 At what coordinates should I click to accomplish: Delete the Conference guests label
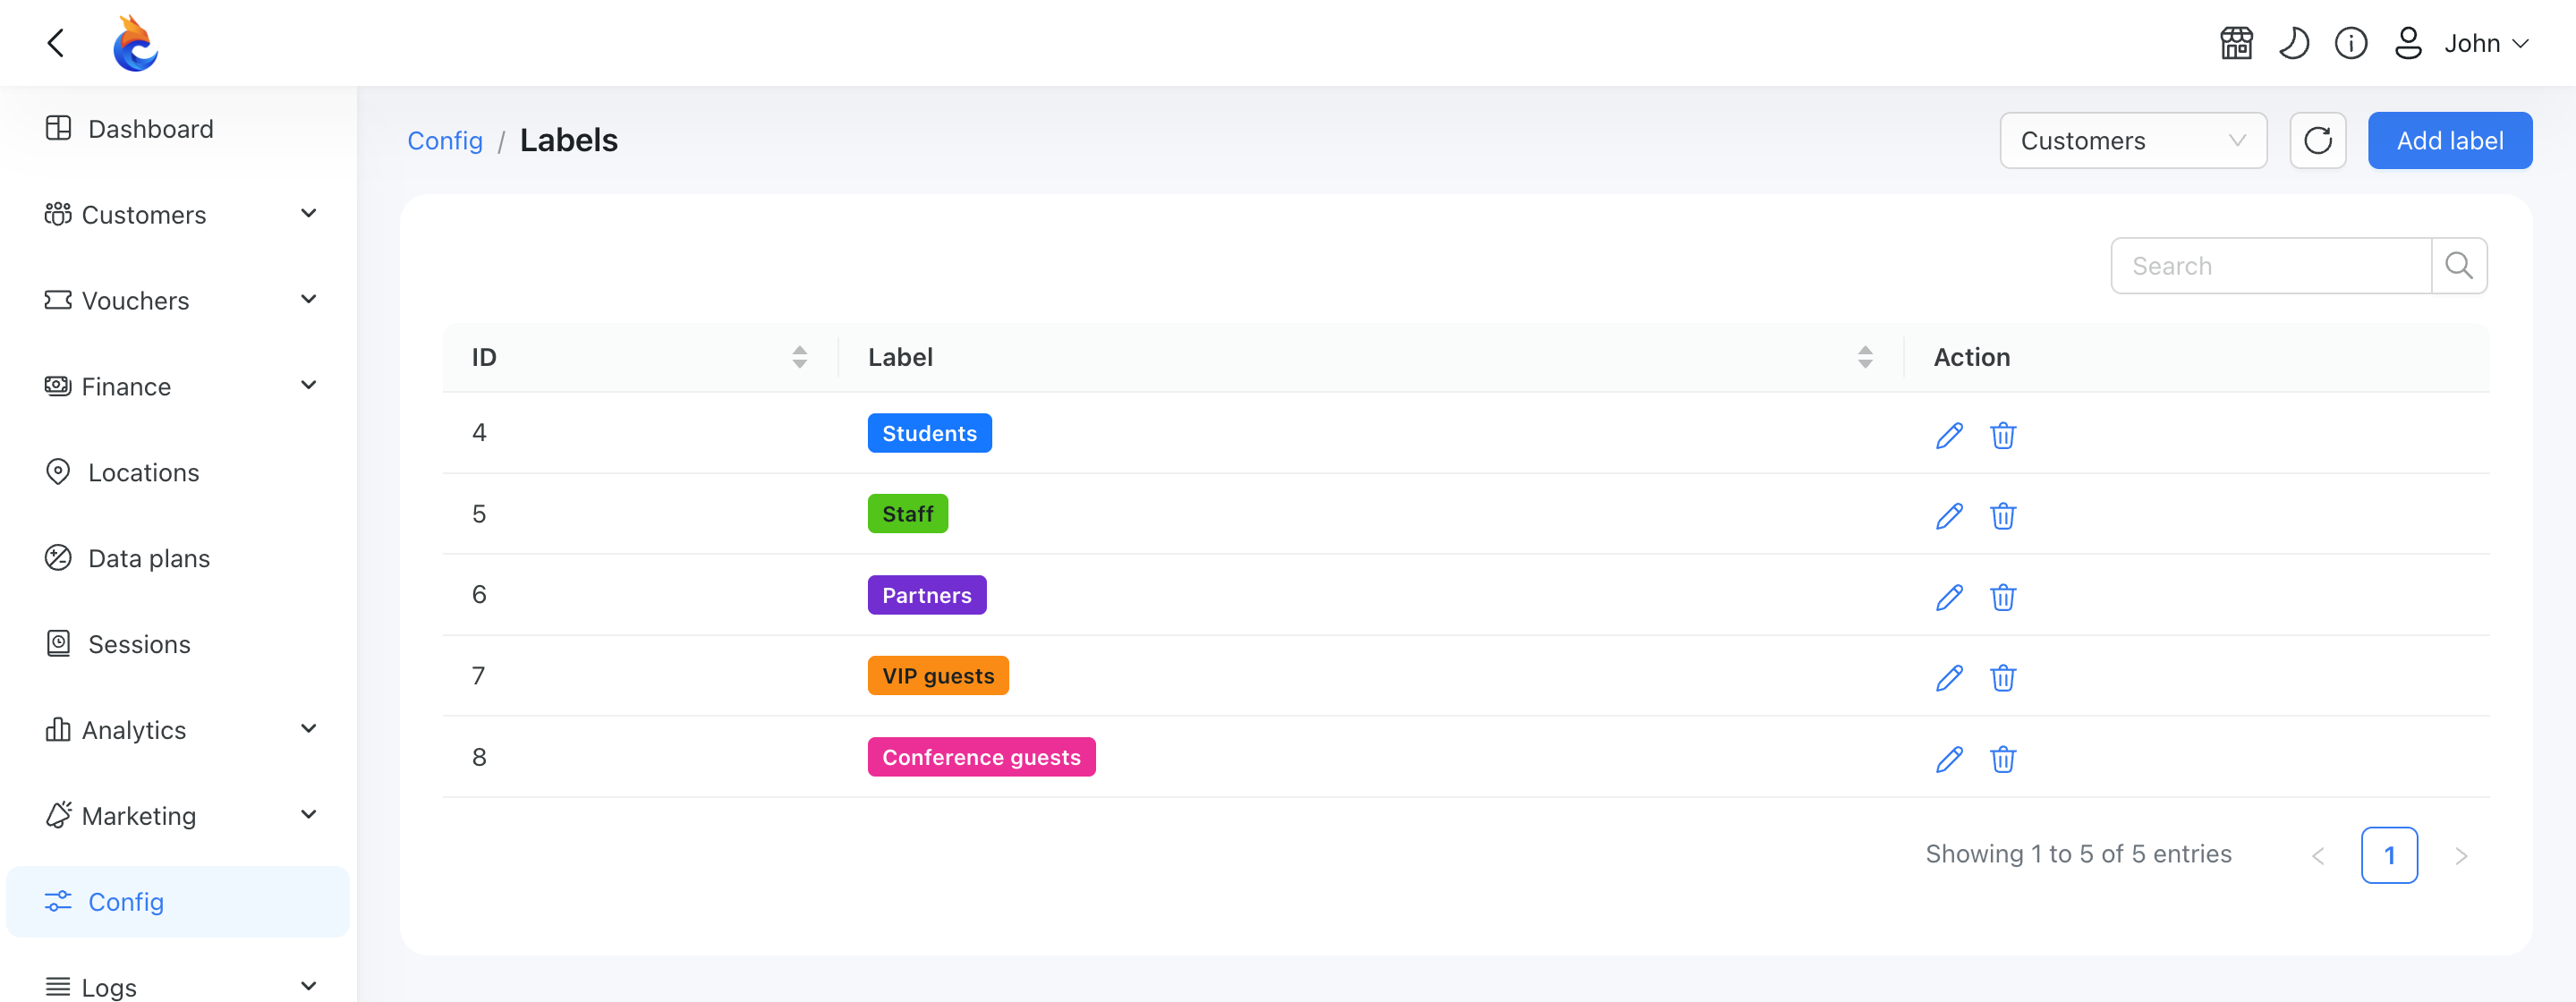tap(2002, 759)
